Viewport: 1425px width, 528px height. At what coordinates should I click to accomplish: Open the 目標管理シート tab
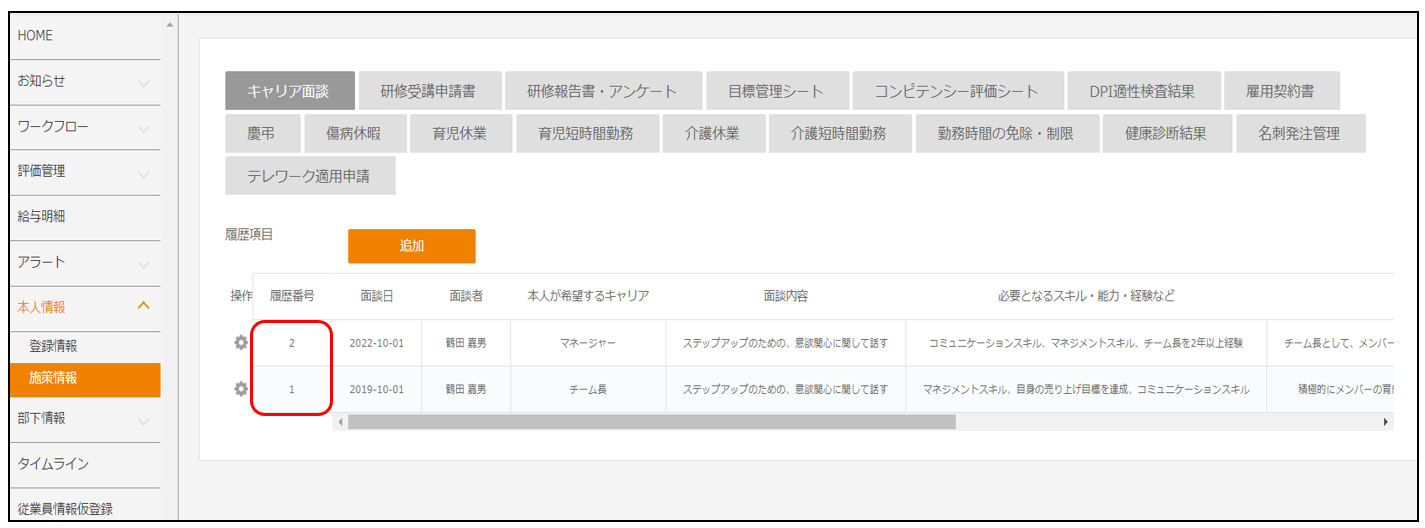click(777, 91)
